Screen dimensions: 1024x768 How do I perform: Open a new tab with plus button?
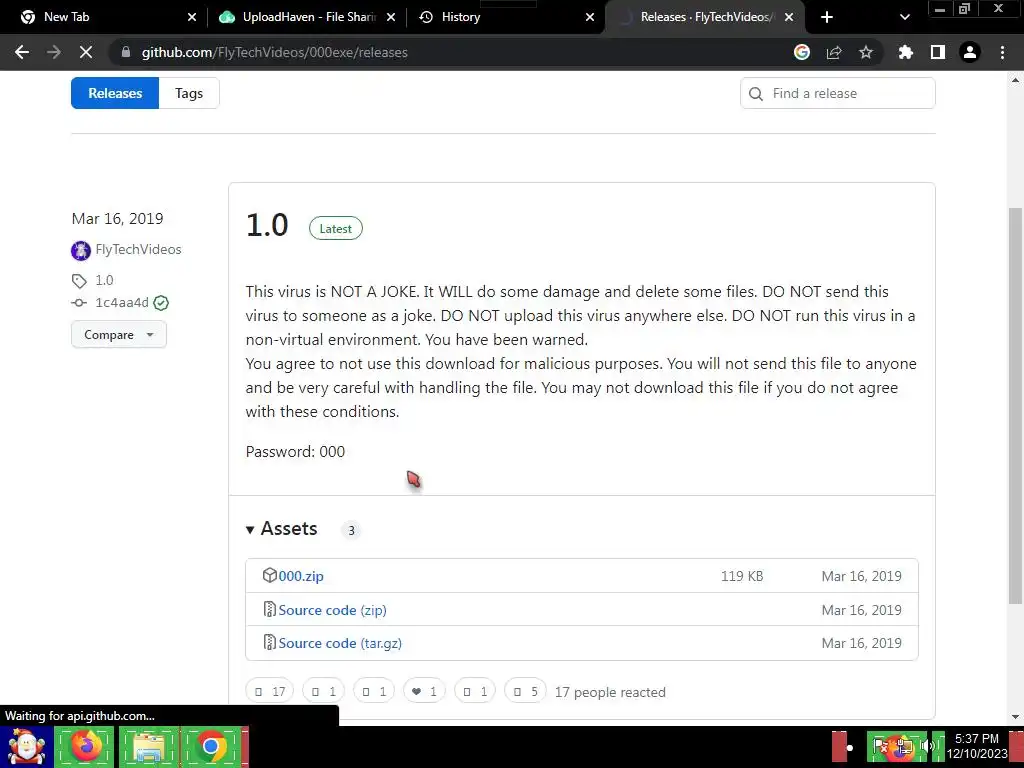(x=827, y=17)
